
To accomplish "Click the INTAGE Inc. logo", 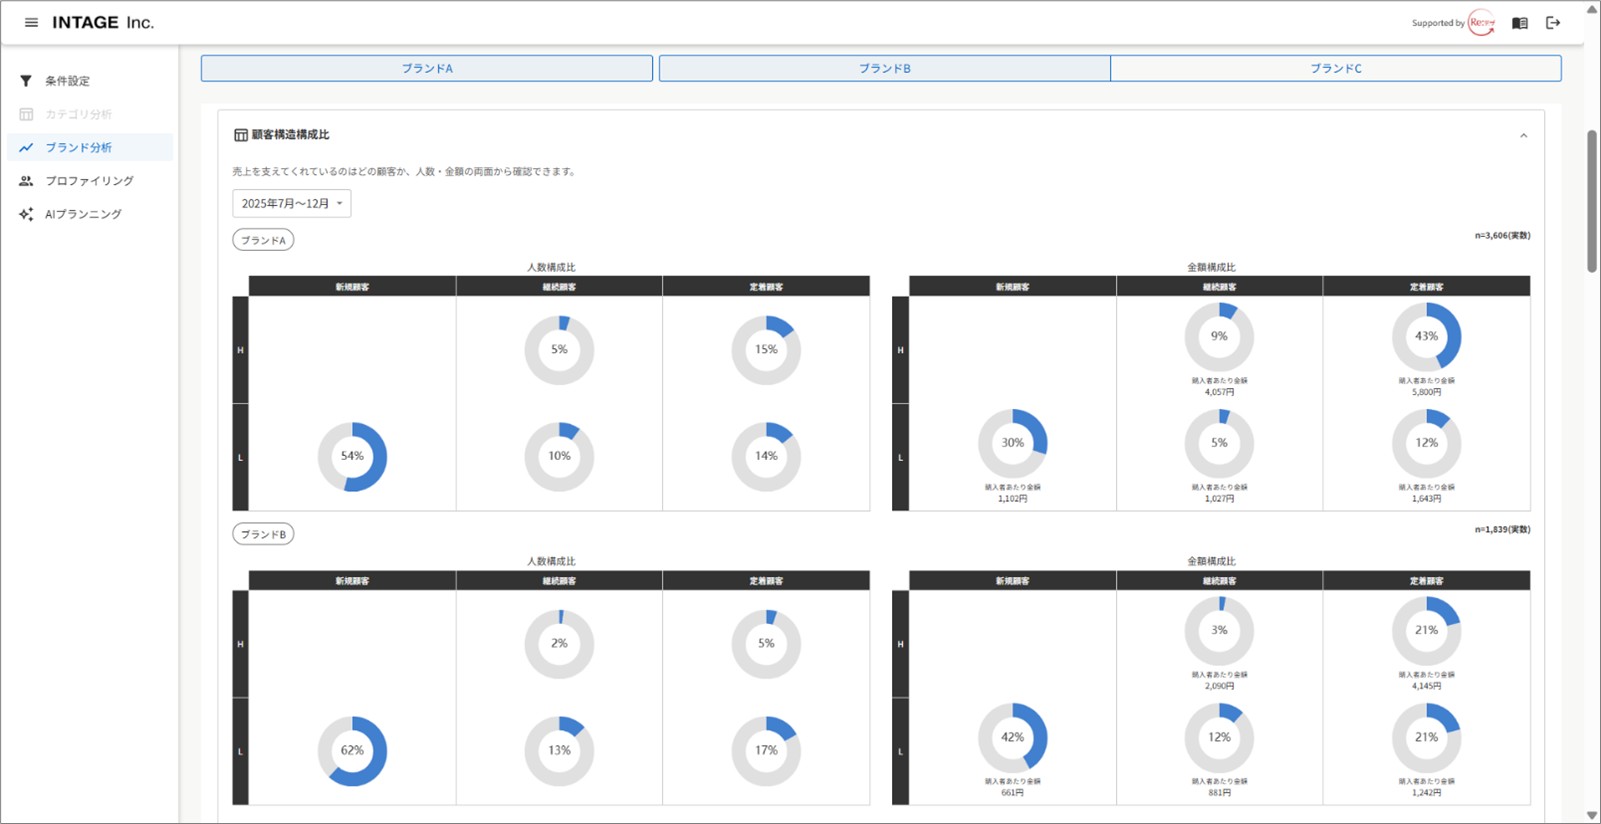I will (103, 22).
